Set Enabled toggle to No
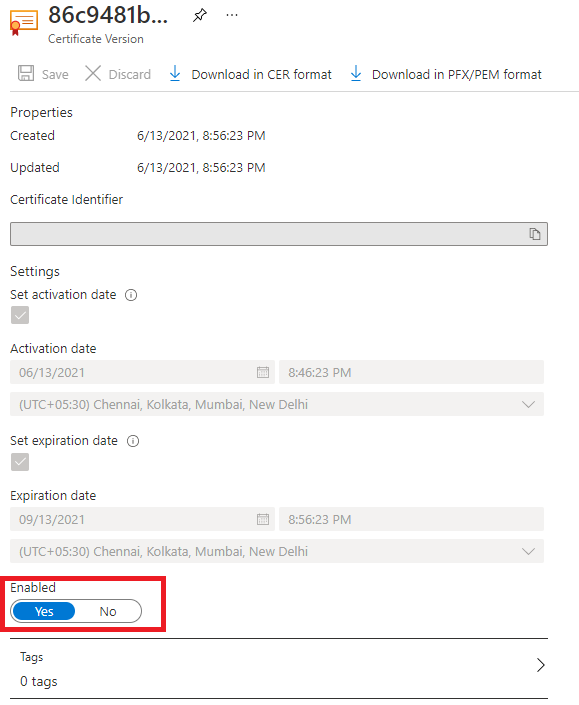Image resolution: width=579 pixels, height=705 pixels. coord(108,611)
